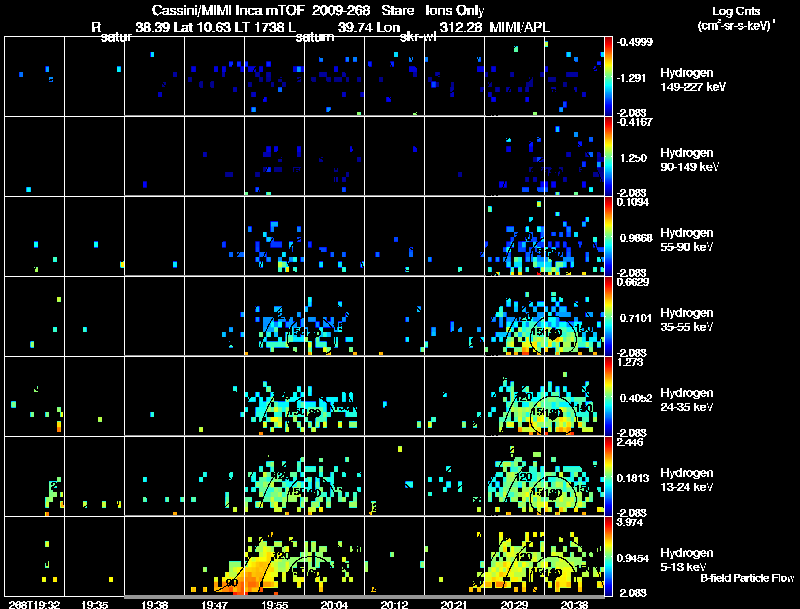Click the "skr-wl" annotation above the panels
This screenshot has width=800, height=609.
click(x=418, y=37)
